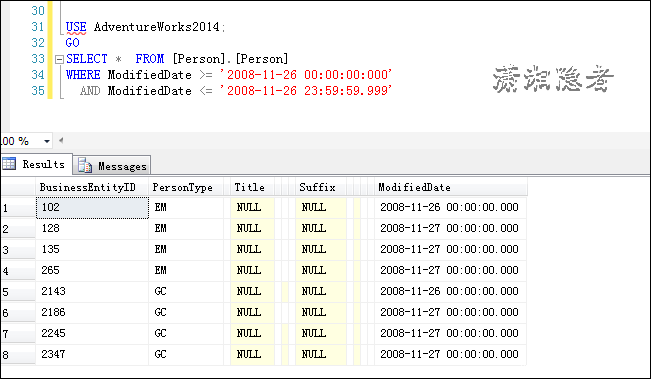This screenshot has height=379, width=651.
Task: Click the ModifiedDate cell in row 2143
Action: pyautogui.click(x=450, y=291)
